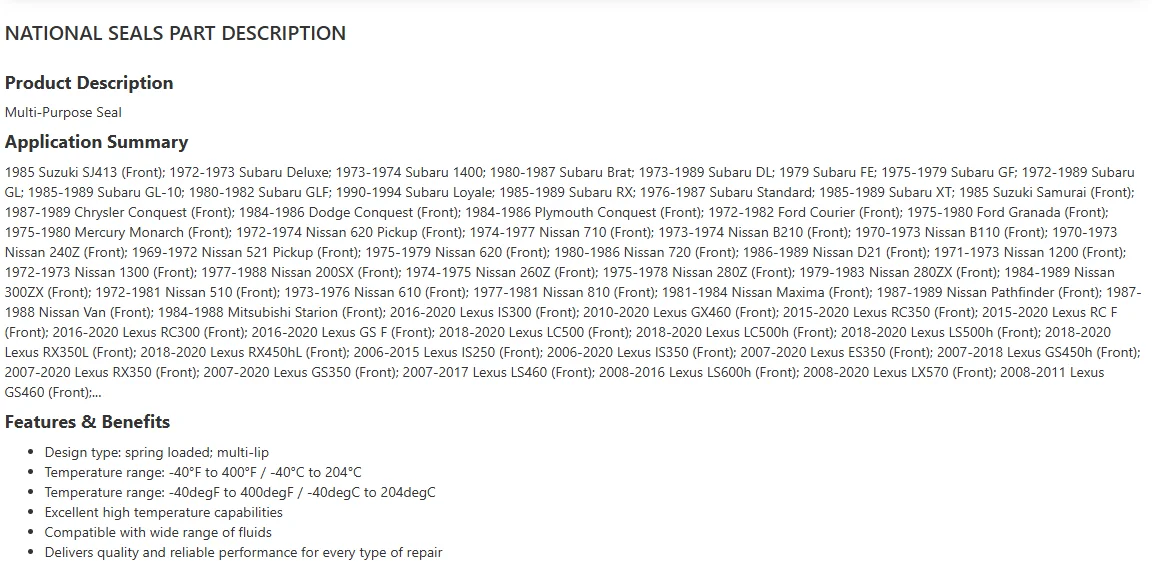This screenshot has height=580, width=1156.
Task: Click Excellent high temperature capabilities line
Action: click(x=164, y=512)
